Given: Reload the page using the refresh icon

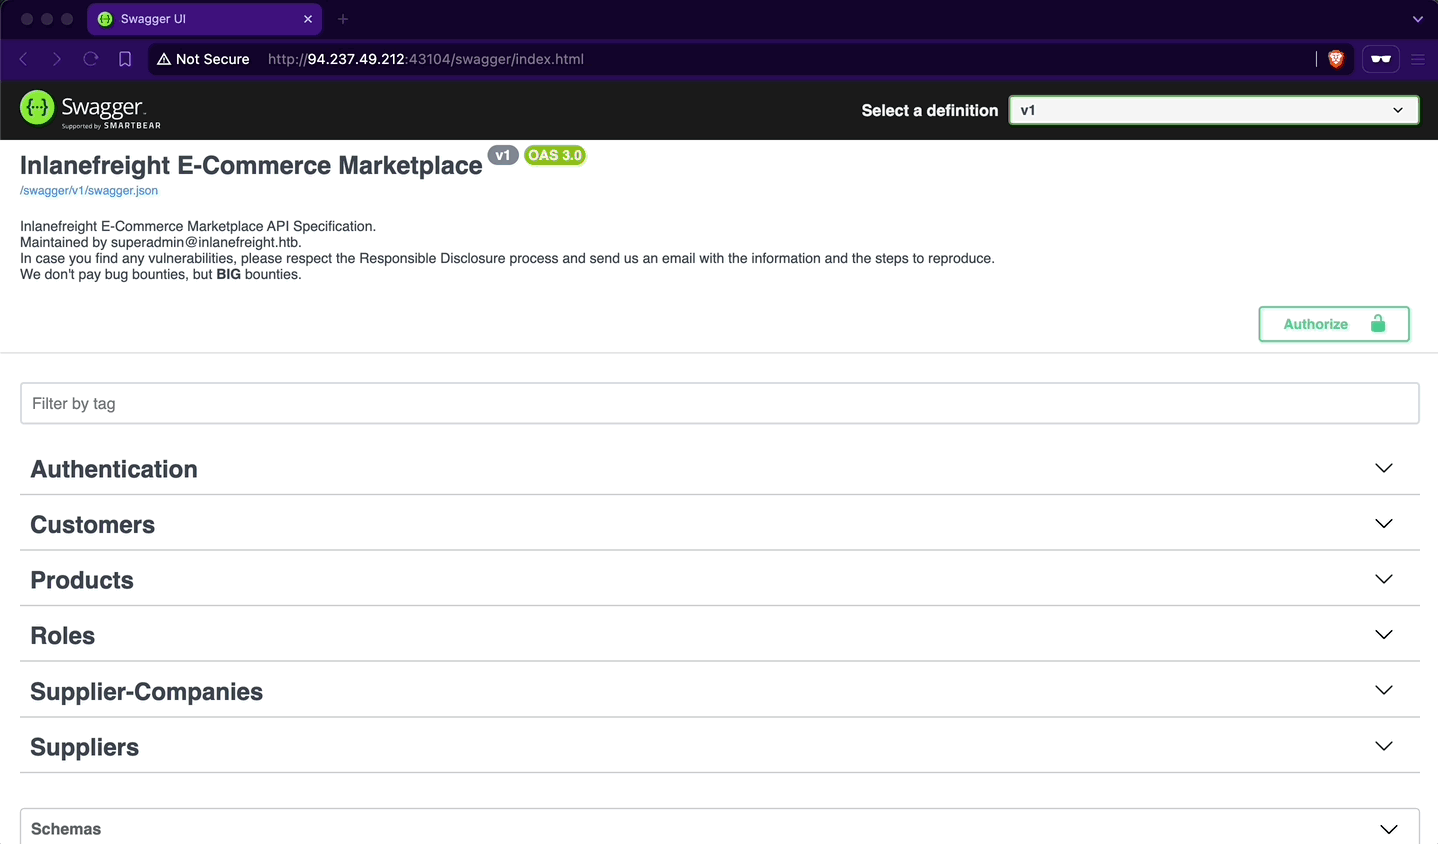Looking at the screenshot, I should click(x=90, y=59).
